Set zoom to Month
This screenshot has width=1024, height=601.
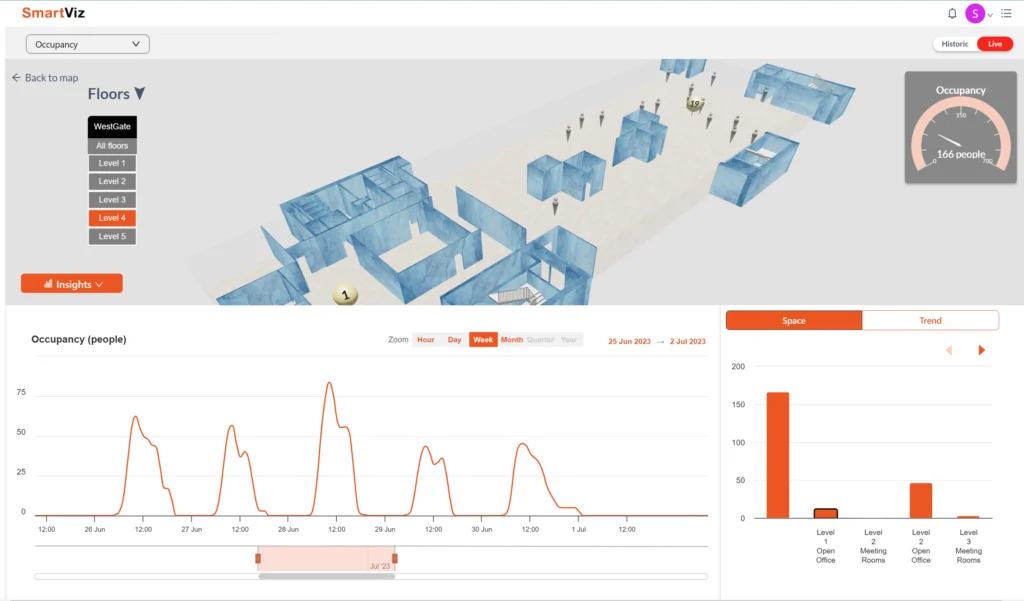pos(512,340)
